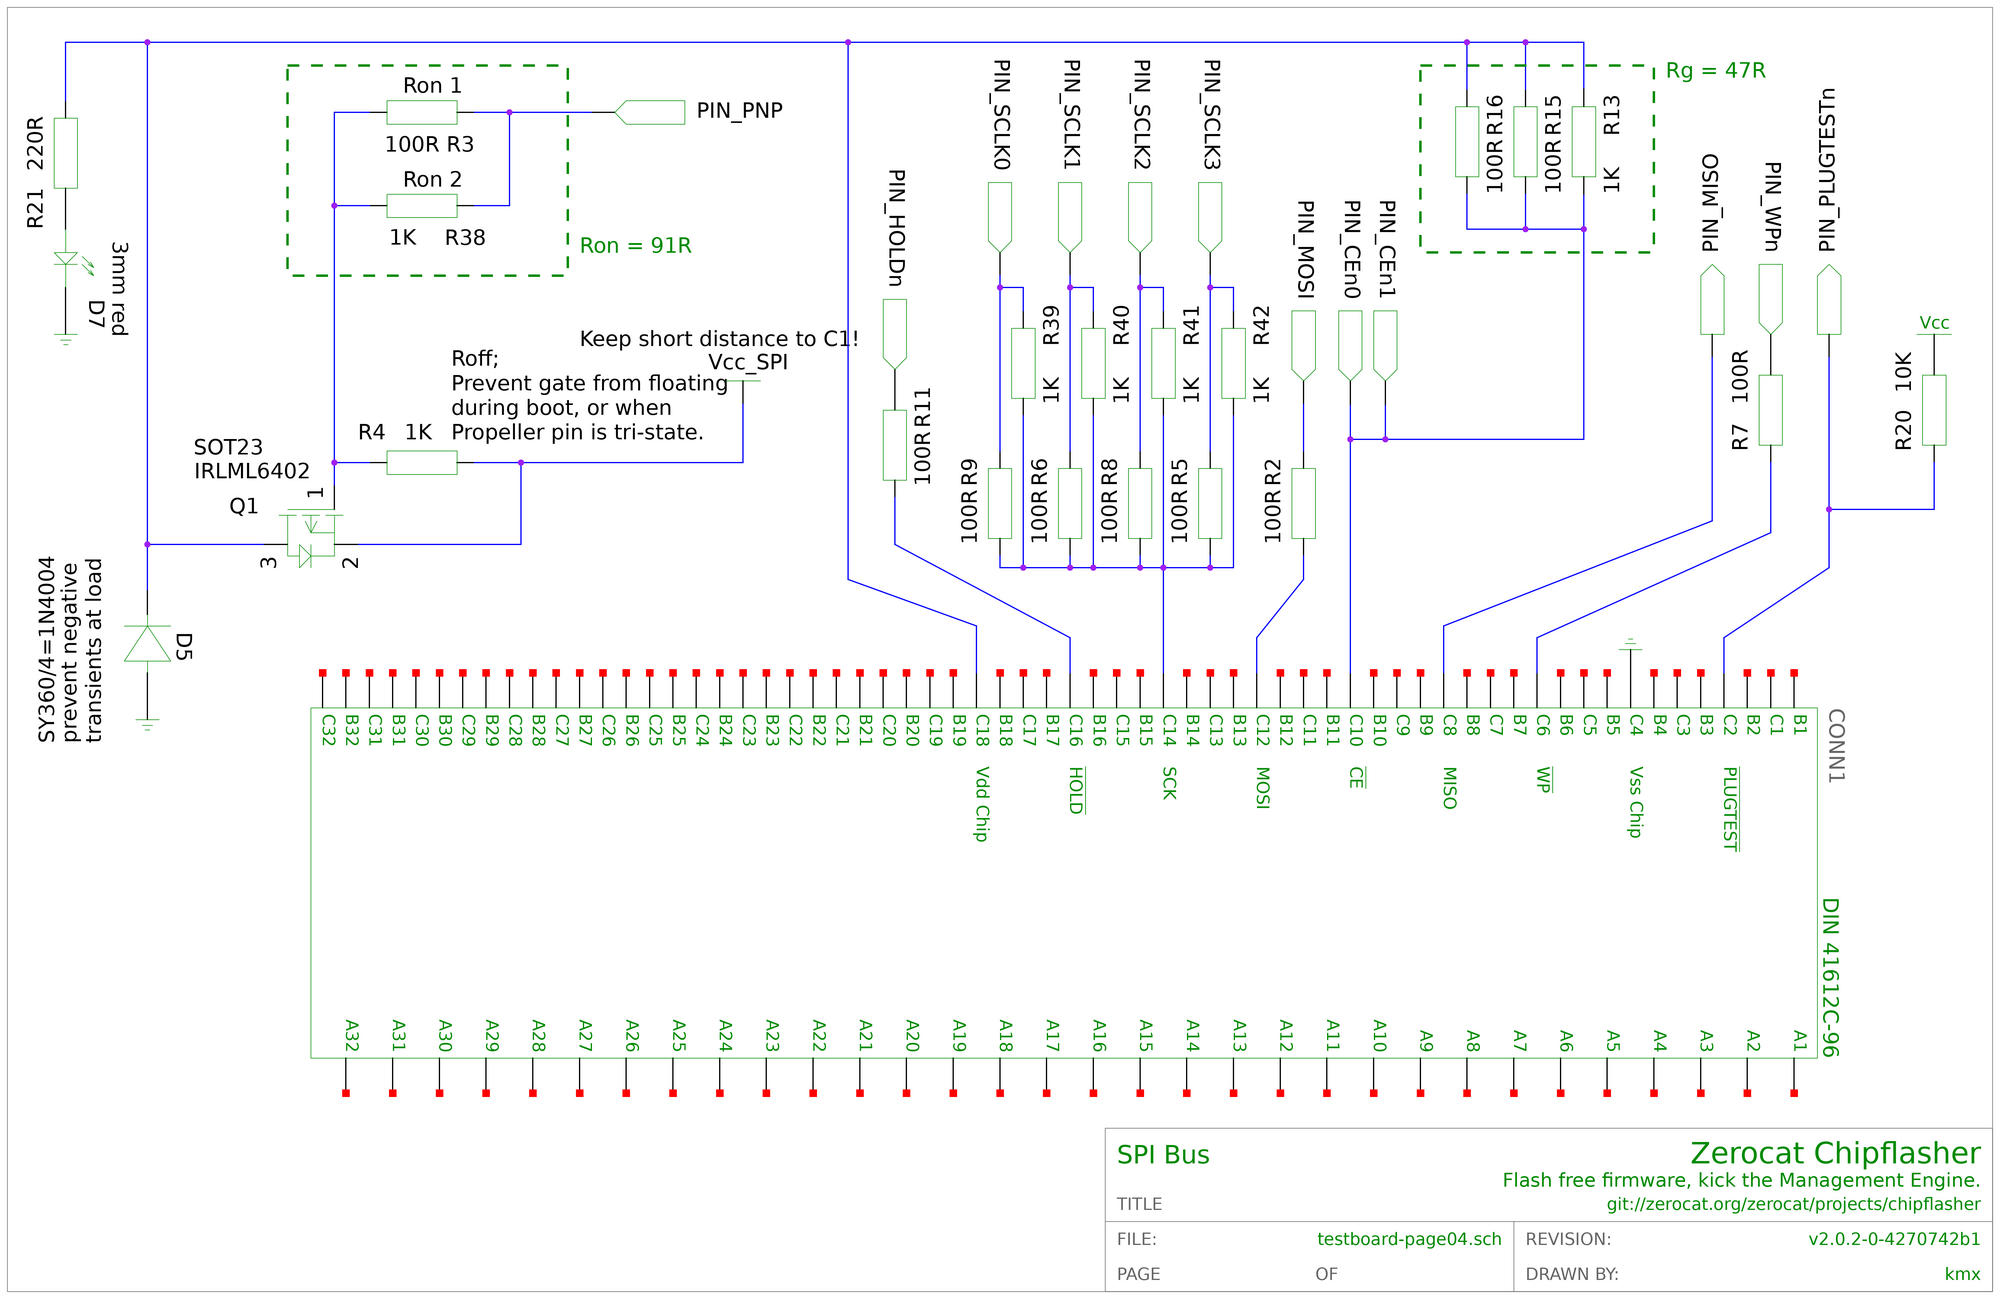Screen dimensions: 2000x1299
Task: Click the 'Vdd Chip' pin label
Action: (x=982, y=804)
